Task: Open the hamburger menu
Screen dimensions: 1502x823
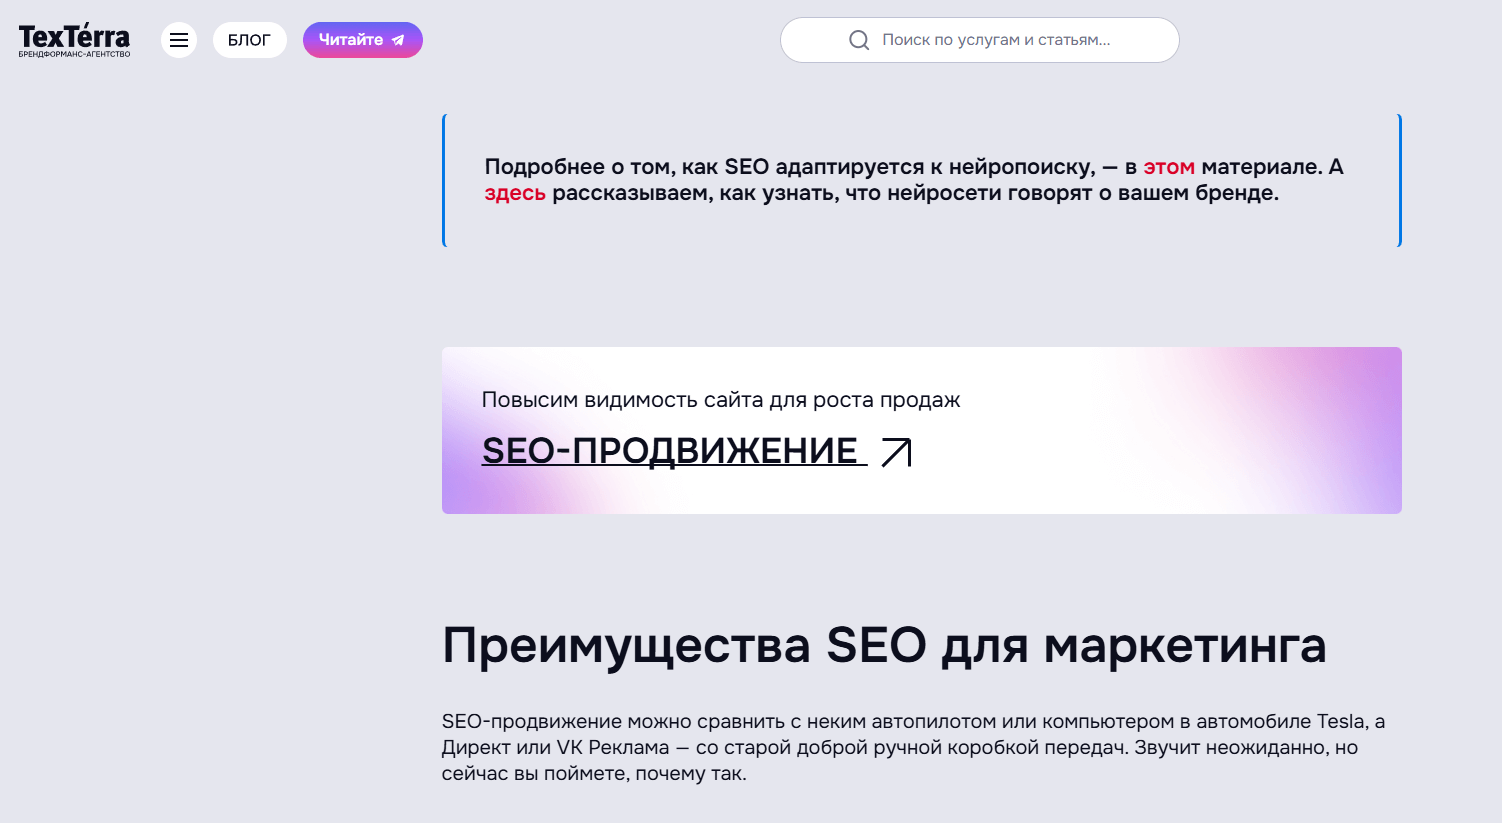Action: point(179,40)
